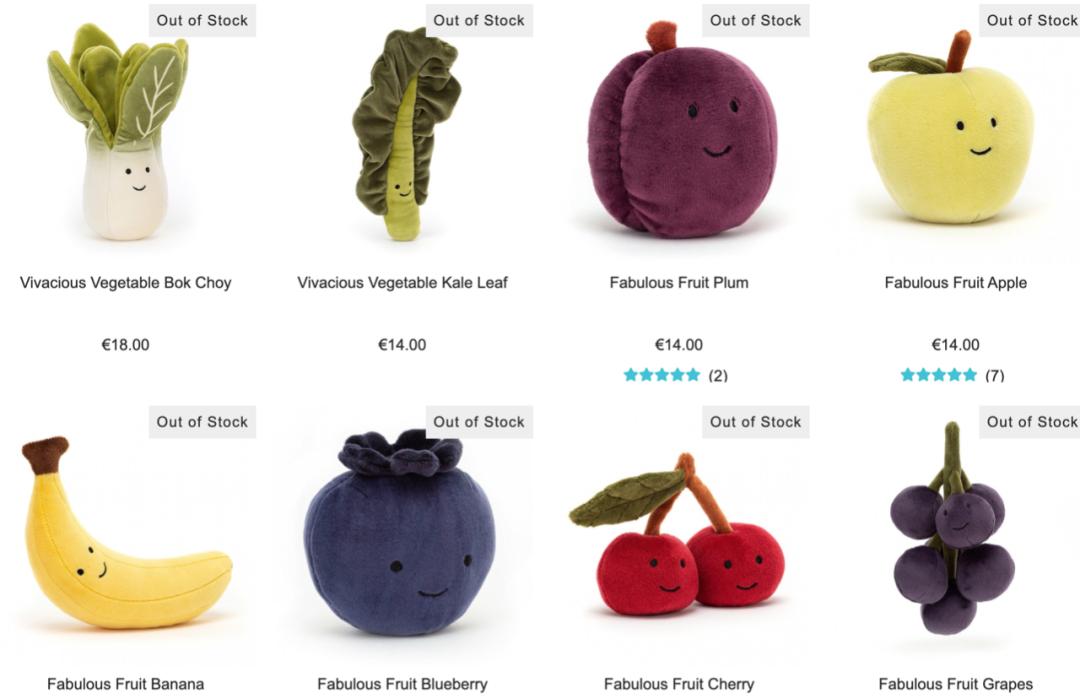Select the Fabulous Fruit Banana title
This screenshot has height=699, width=1080.
click(125, 684)
